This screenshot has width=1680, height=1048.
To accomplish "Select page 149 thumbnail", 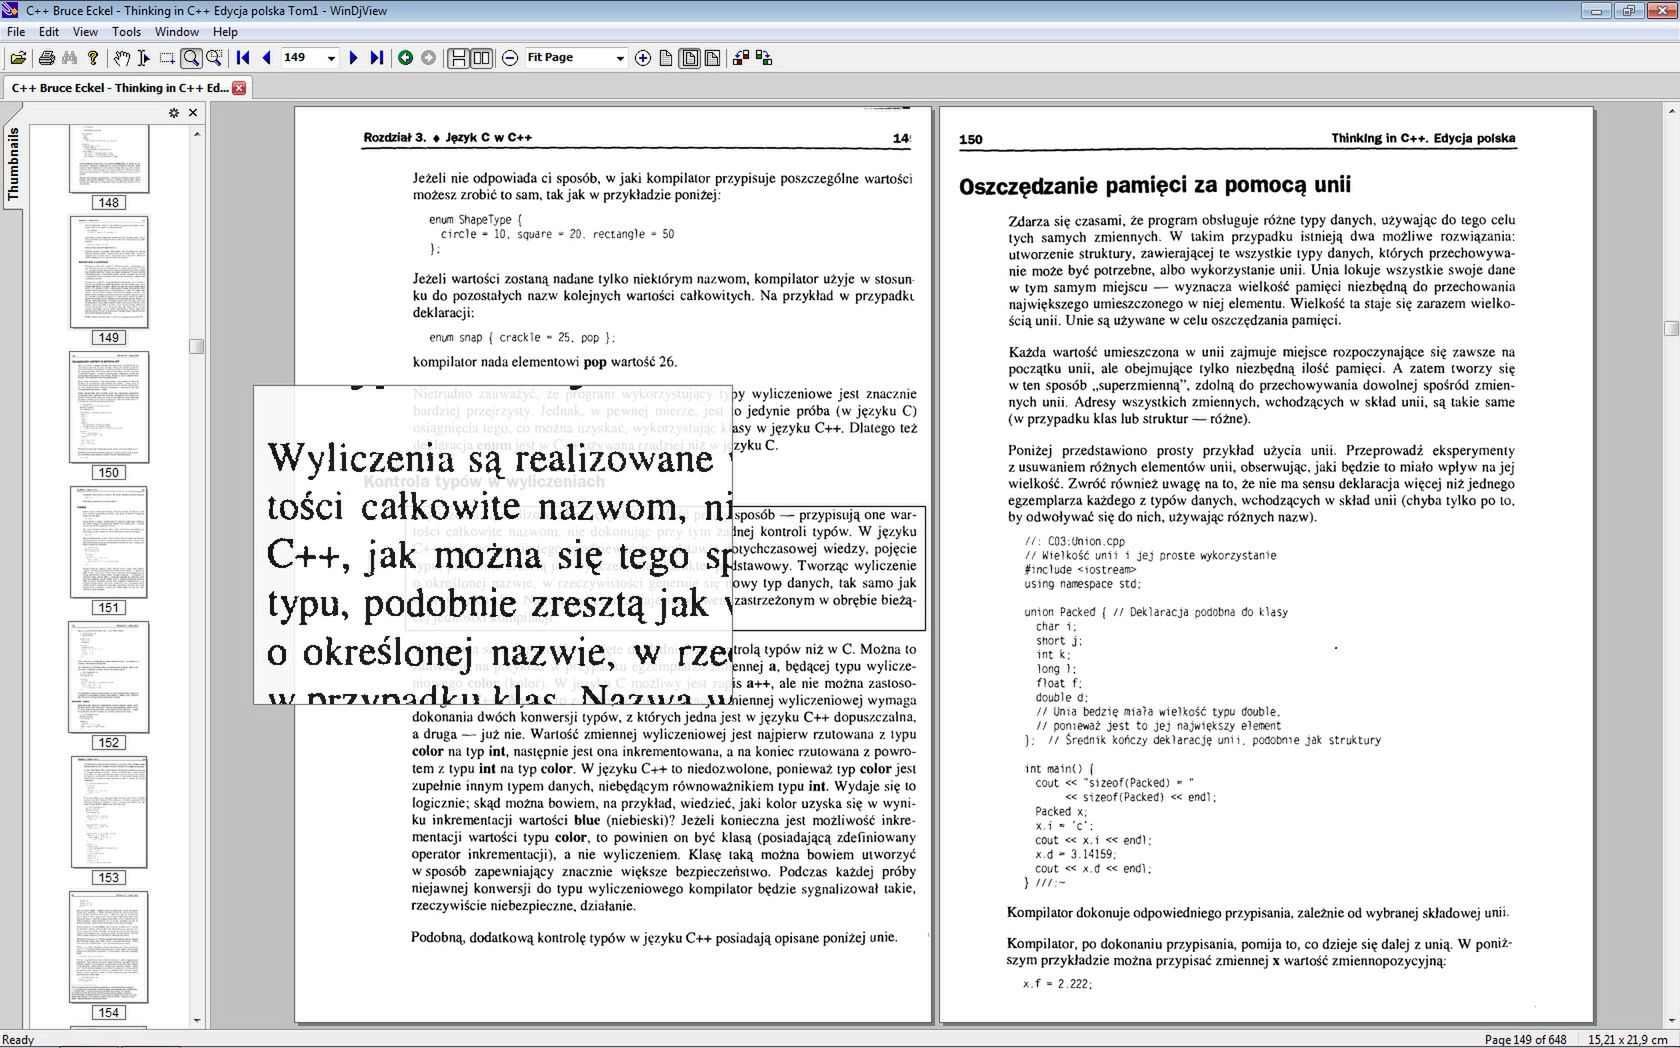I will point(109,281).
